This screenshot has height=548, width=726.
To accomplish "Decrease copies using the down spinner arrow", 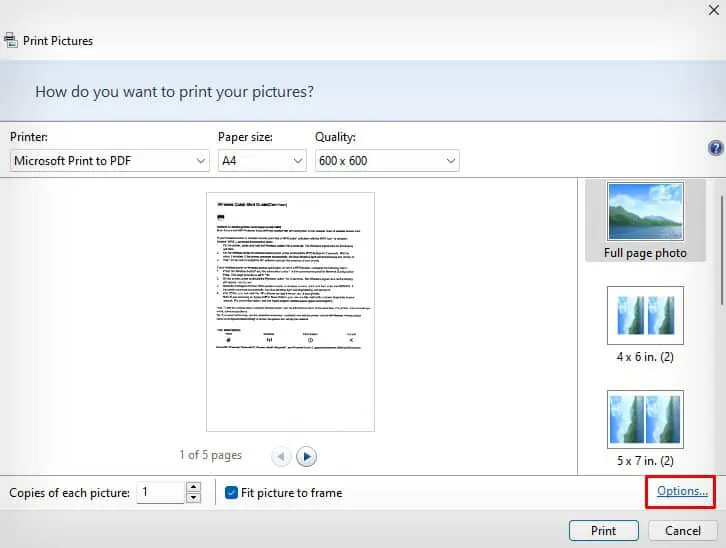I will (x=193, y=497).
